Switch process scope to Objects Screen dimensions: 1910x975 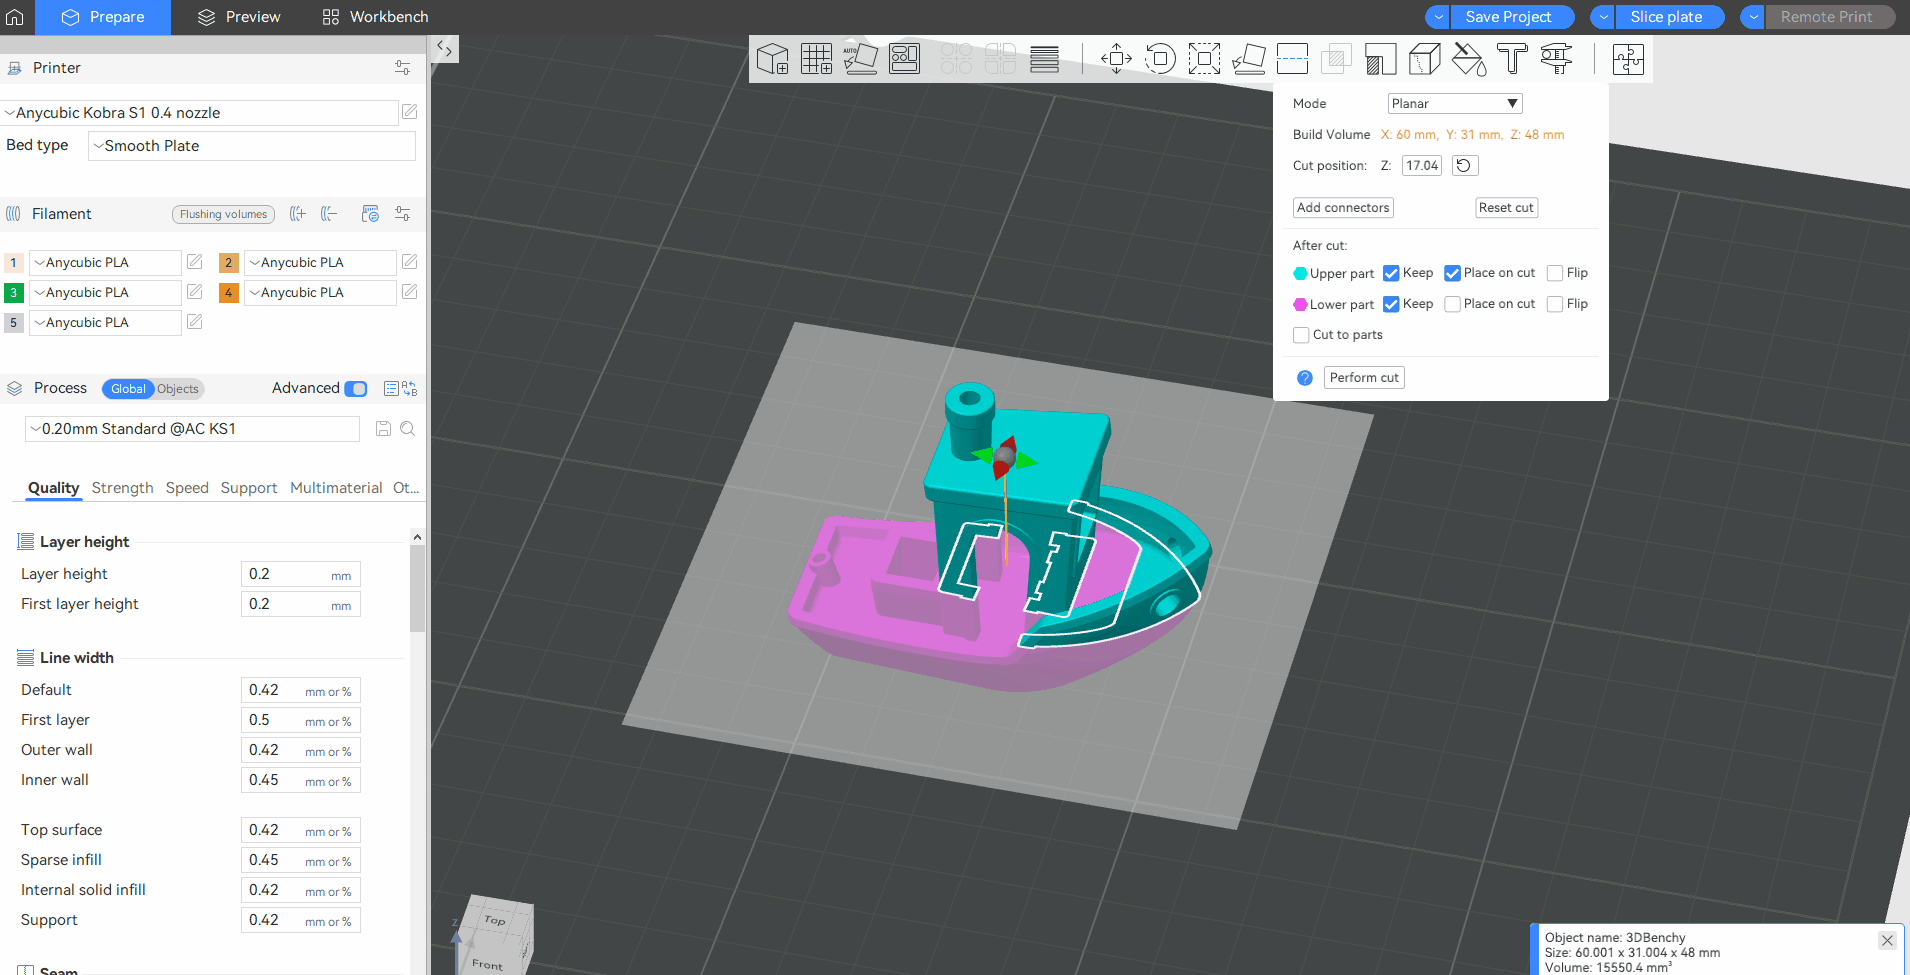pyautogui.click(x=178, y=389)
